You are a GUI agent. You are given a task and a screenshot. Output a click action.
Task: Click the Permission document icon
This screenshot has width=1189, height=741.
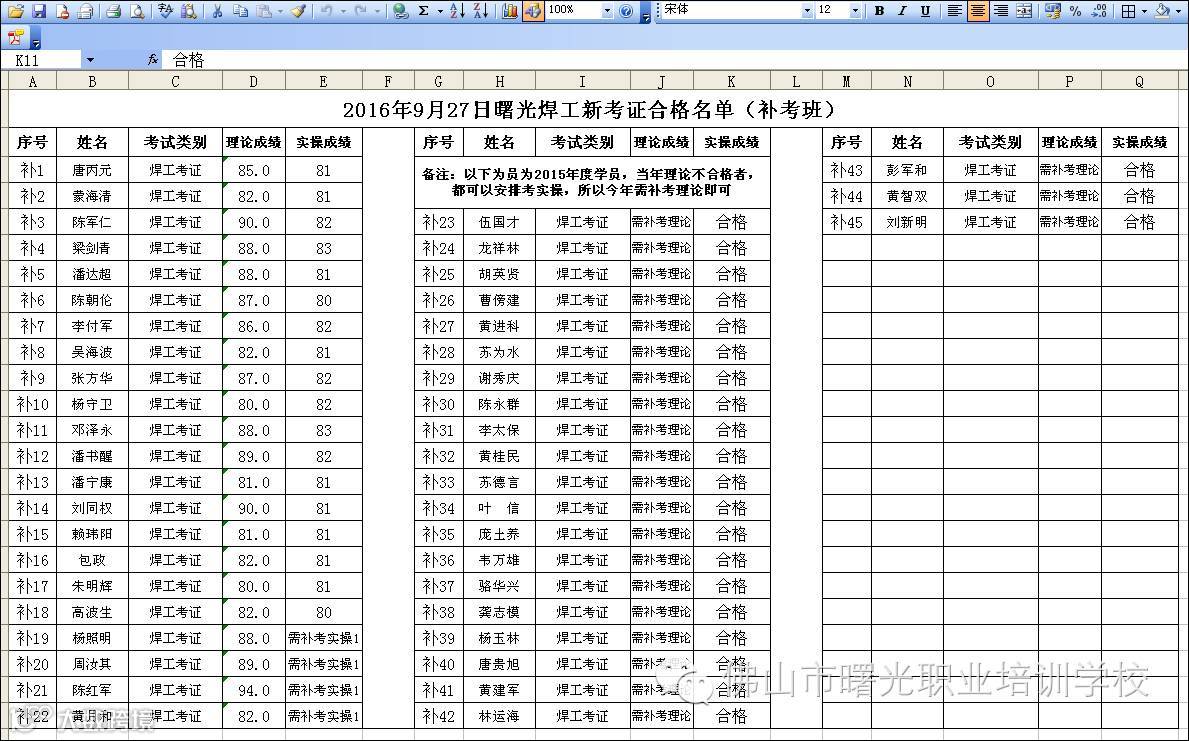pyautogui.click(x=63, y=11)
